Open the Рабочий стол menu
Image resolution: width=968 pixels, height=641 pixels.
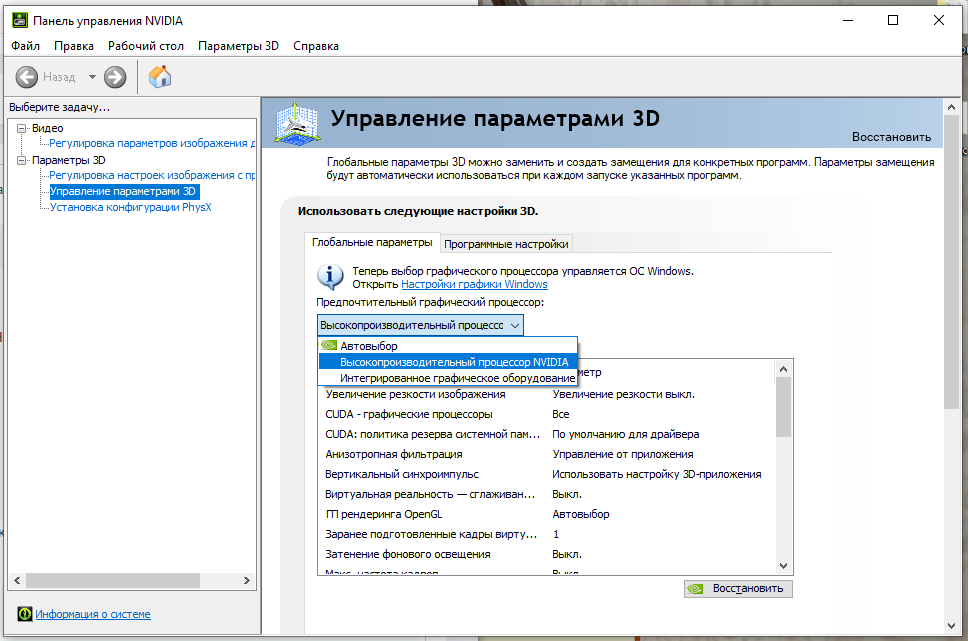pyautogui.click(x=146, y=46)
